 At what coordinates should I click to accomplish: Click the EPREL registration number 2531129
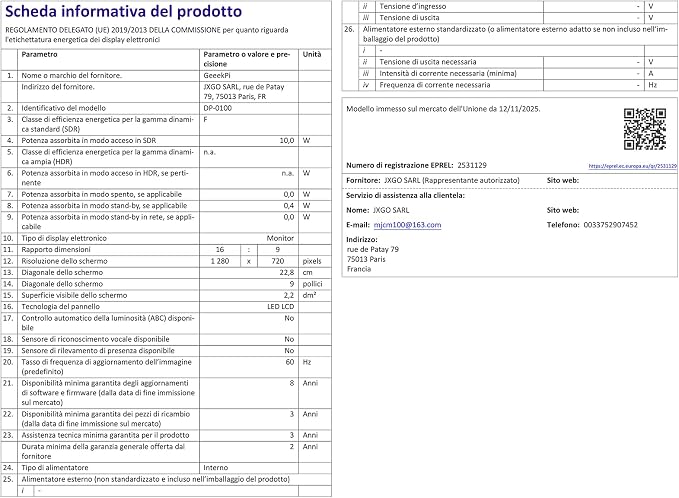[472, 165]
